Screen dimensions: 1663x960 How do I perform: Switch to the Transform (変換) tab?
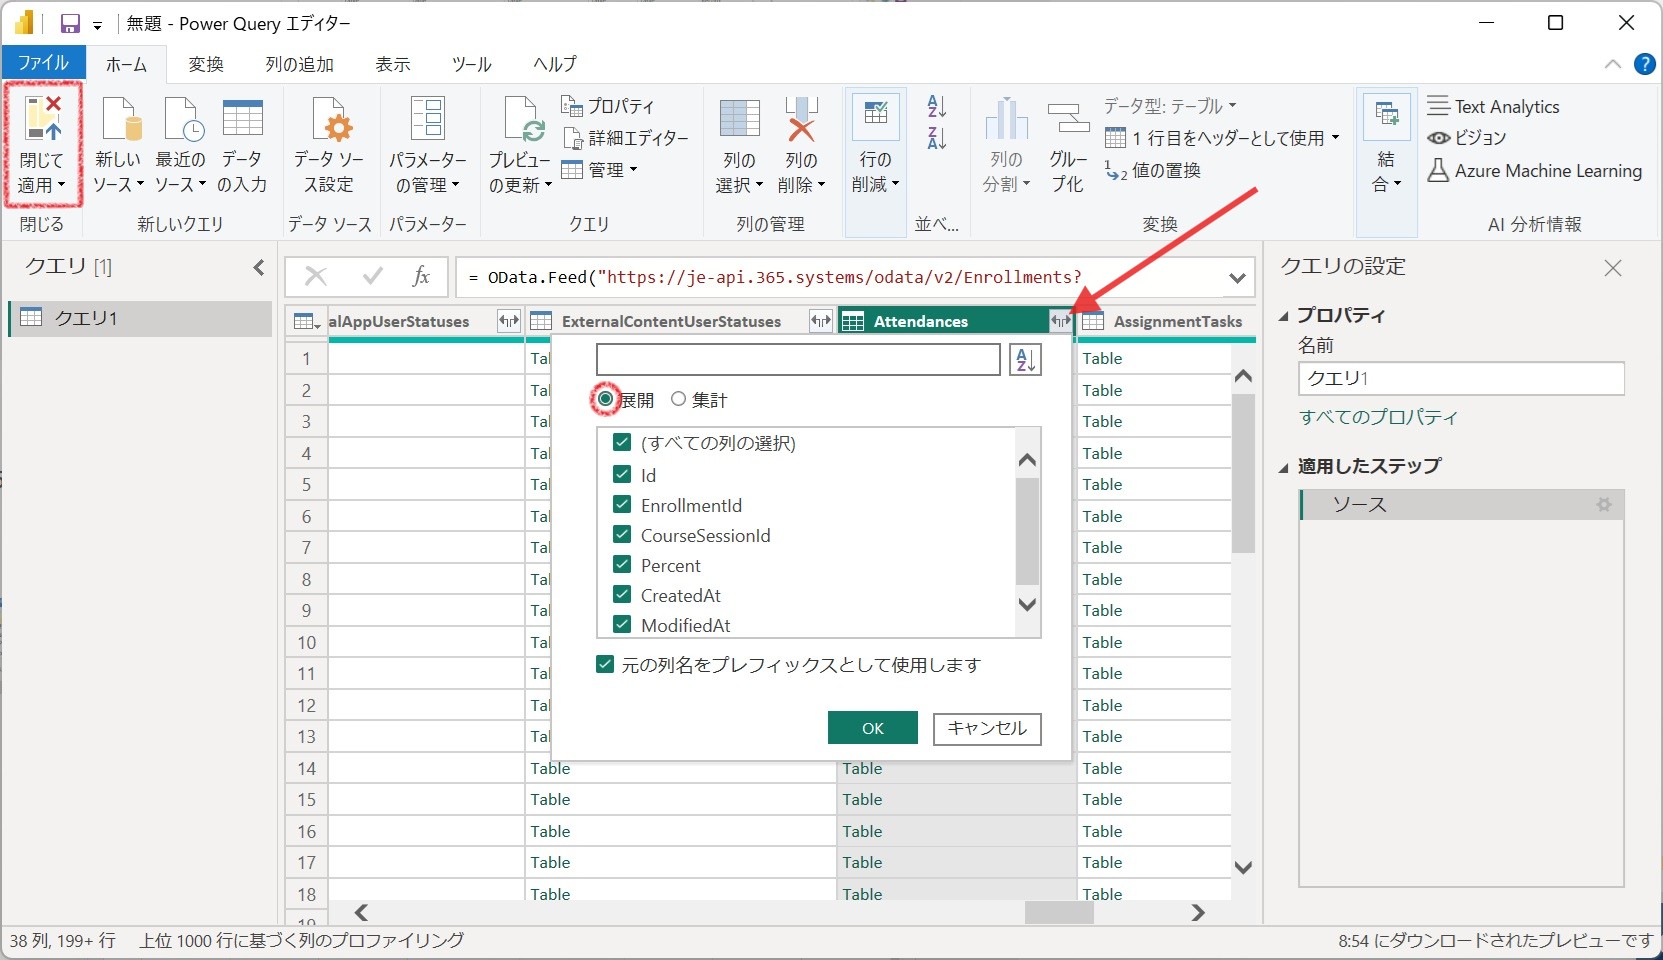(x=206, y=64)
